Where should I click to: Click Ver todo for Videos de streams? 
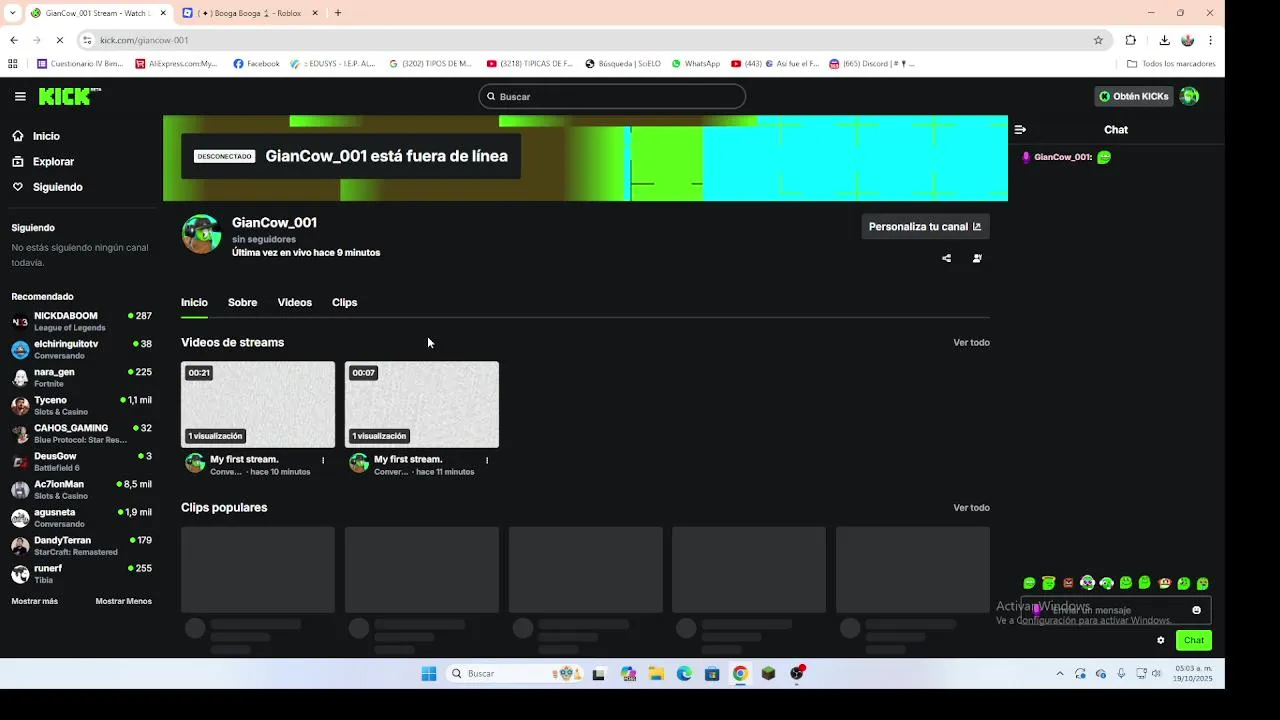pos(971,343)
